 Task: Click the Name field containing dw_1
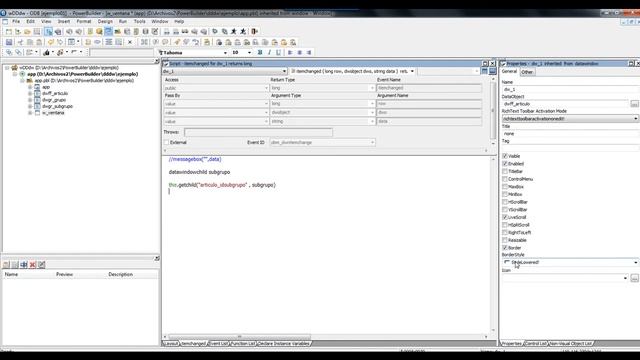point(570,89)
